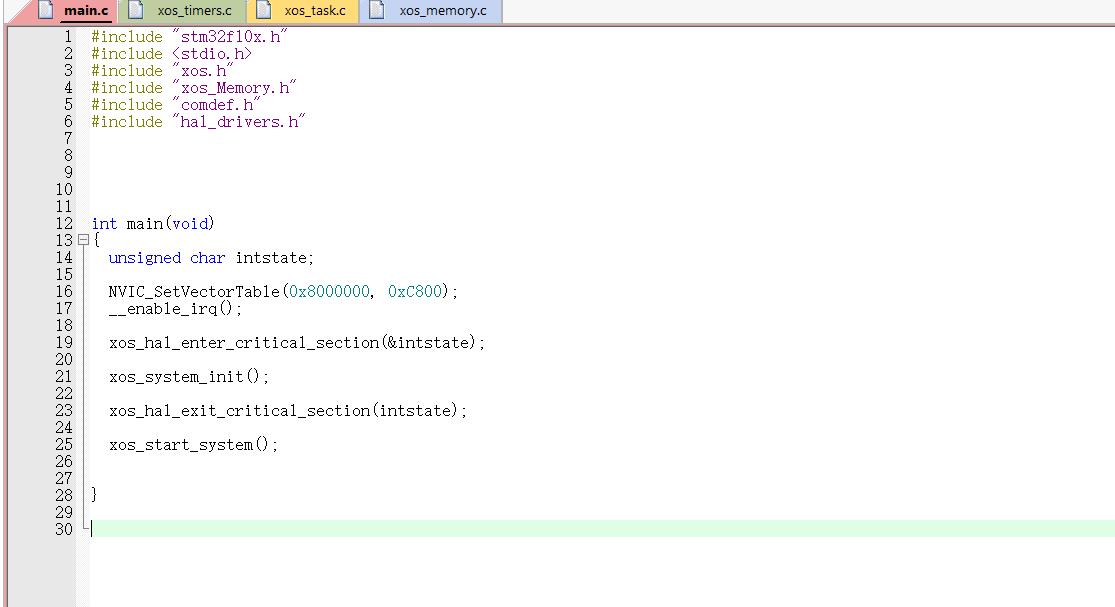Image resolution: width=1115 pixels, height=607 pixels.
Task: Click the 0xC800 hex value
Action: pyautogui.click(x=415, y=291)
